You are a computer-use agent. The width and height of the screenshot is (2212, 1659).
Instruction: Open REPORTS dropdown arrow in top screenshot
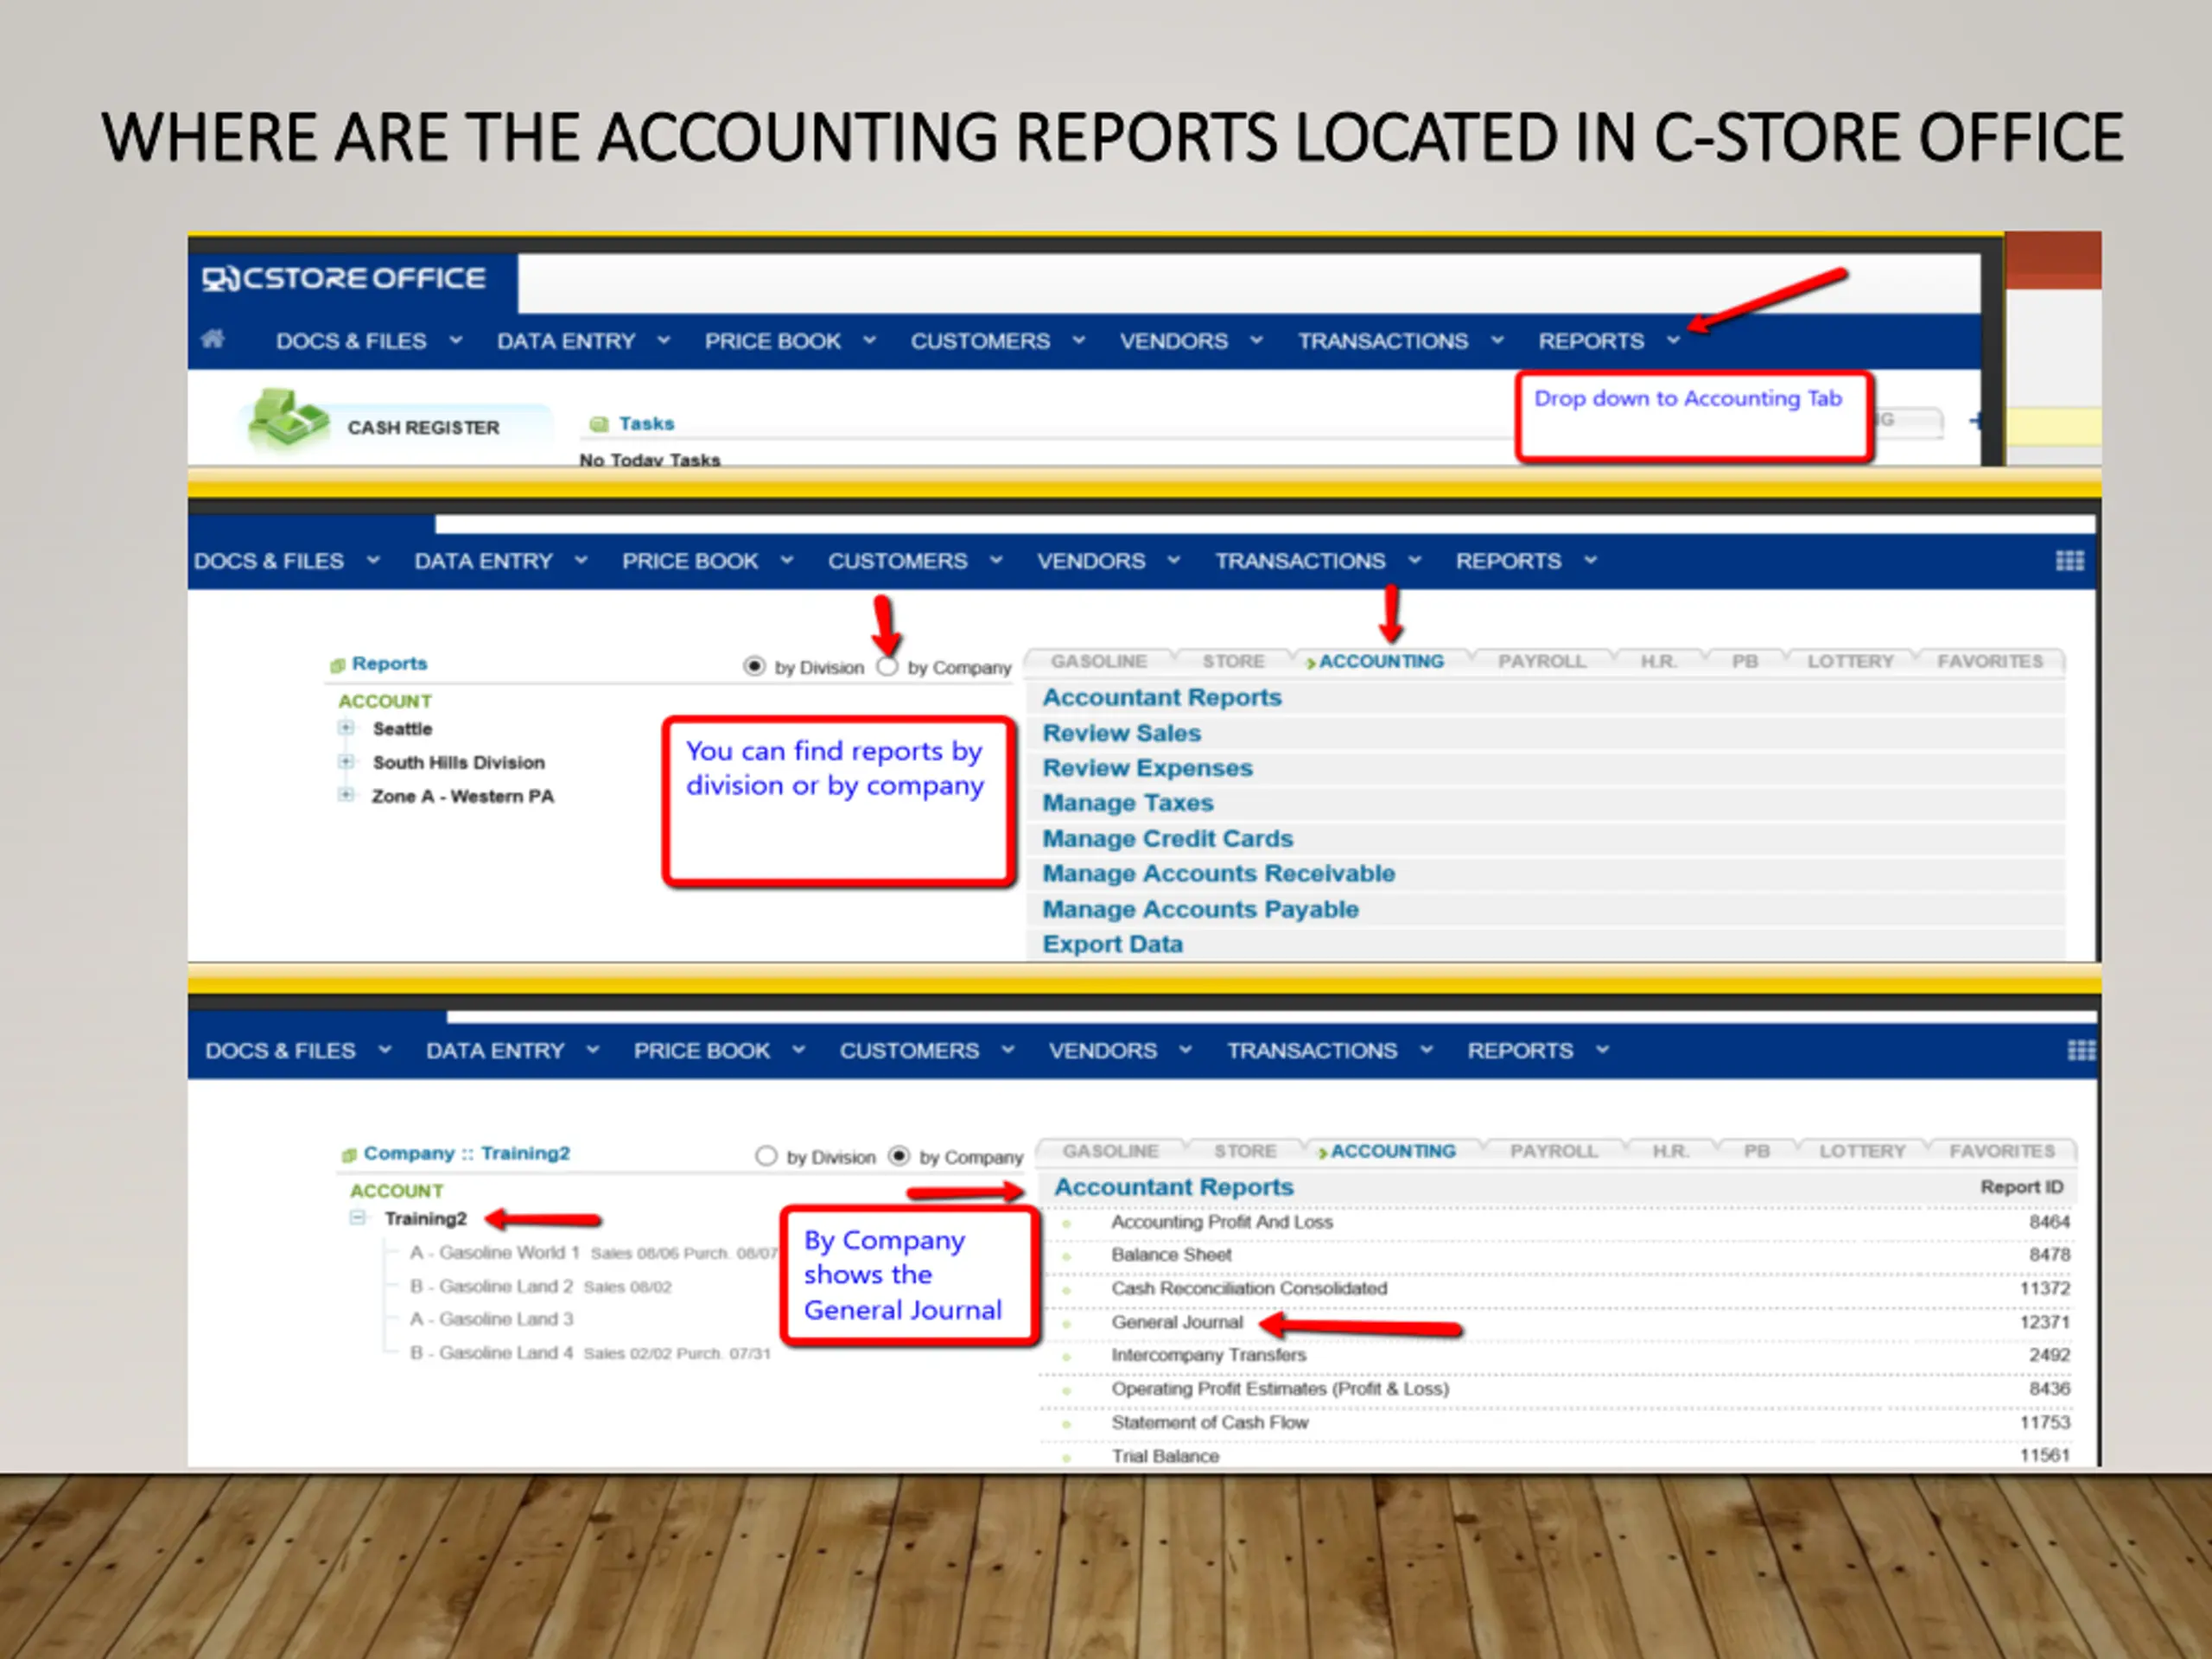(1674, 341)
